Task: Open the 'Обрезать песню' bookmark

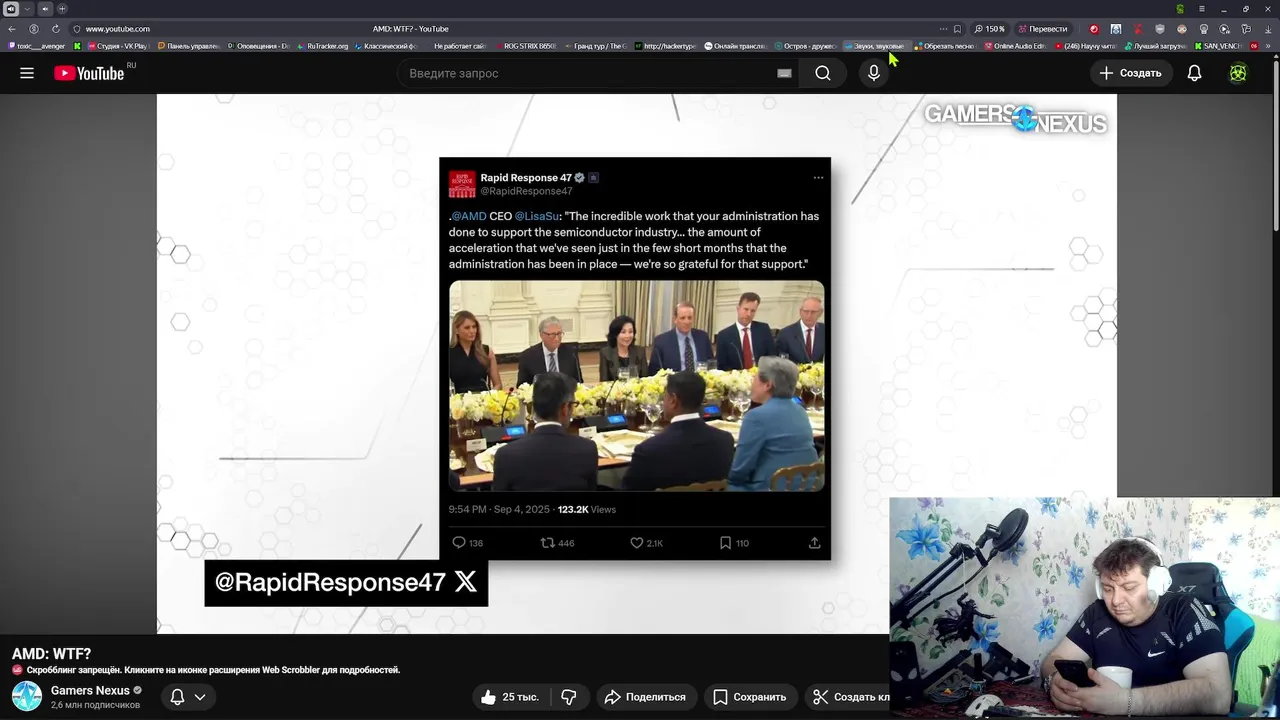Action: [944, 46]
